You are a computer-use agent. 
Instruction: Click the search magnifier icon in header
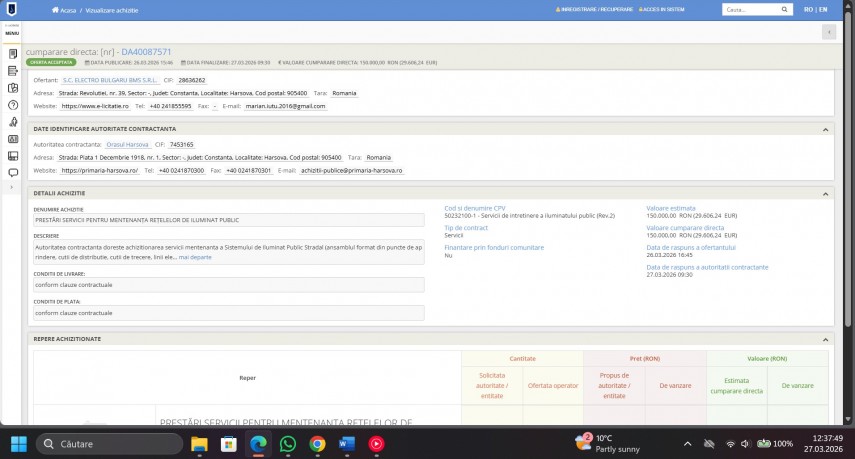tap(788, 9)
